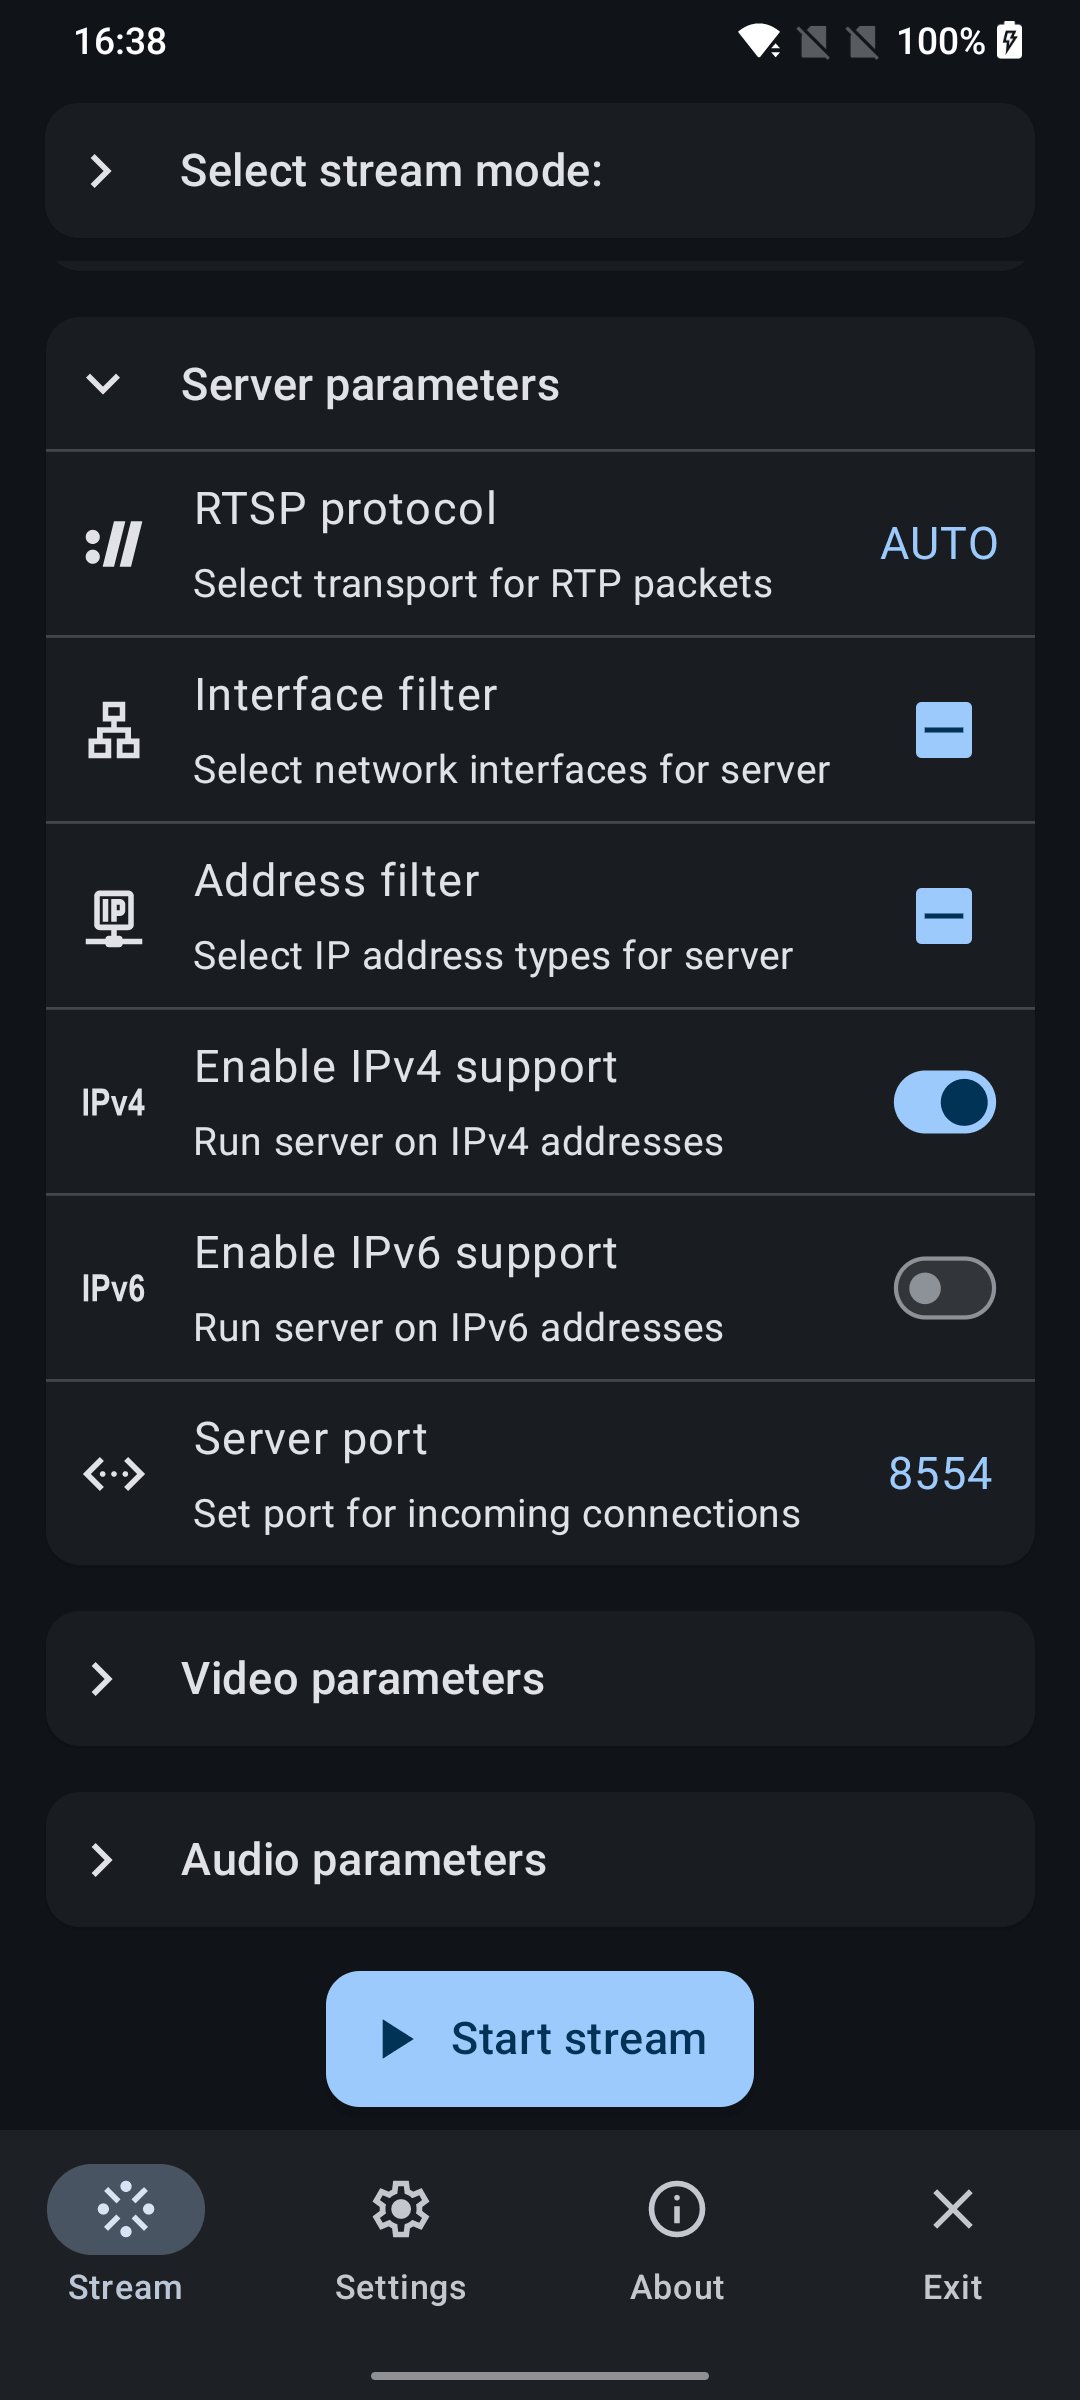Tap the Start stream button

[x=540, y=2039]
